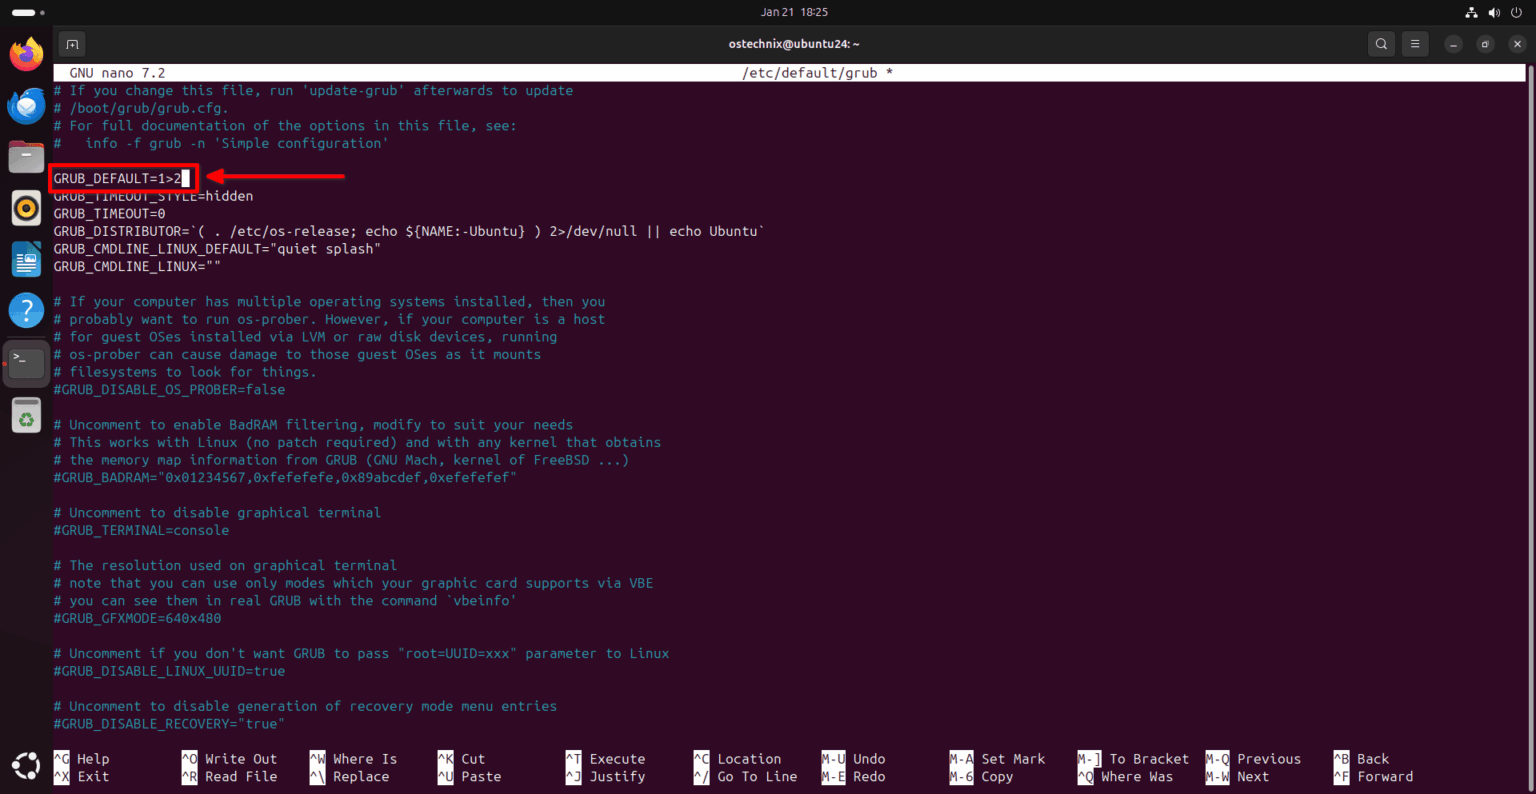The image size is (1536, 794).
Task: Open the wired network icon in top bar
Action: (1471, 12)
